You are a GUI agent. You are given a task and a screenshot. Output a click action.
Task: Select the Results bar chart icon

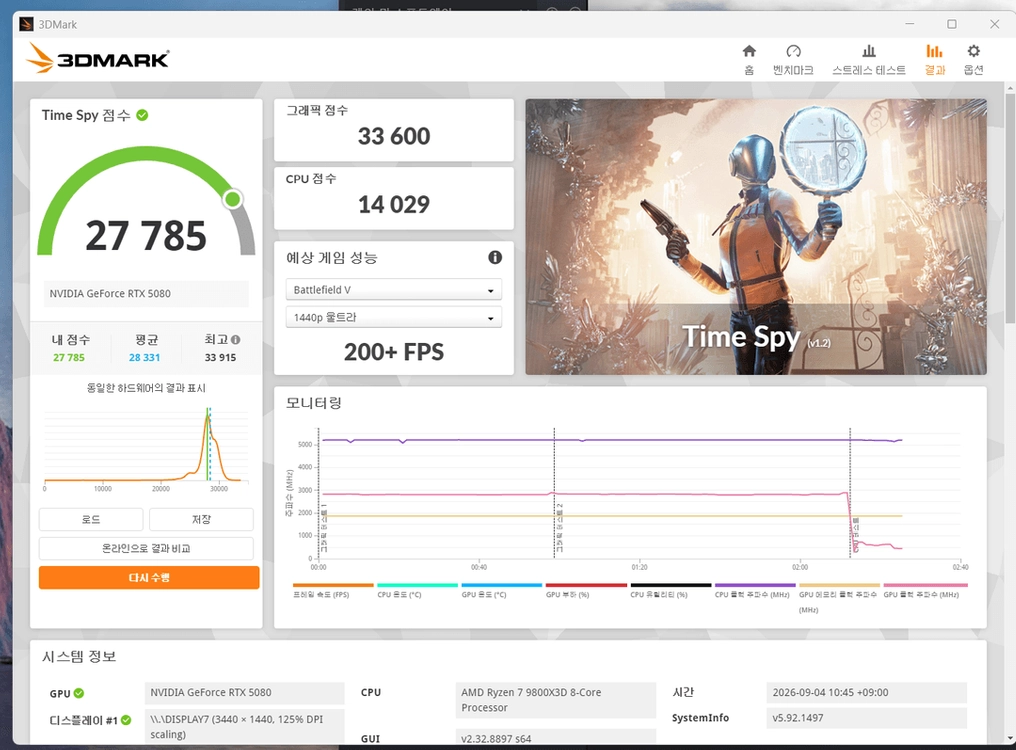coord(934,51)
